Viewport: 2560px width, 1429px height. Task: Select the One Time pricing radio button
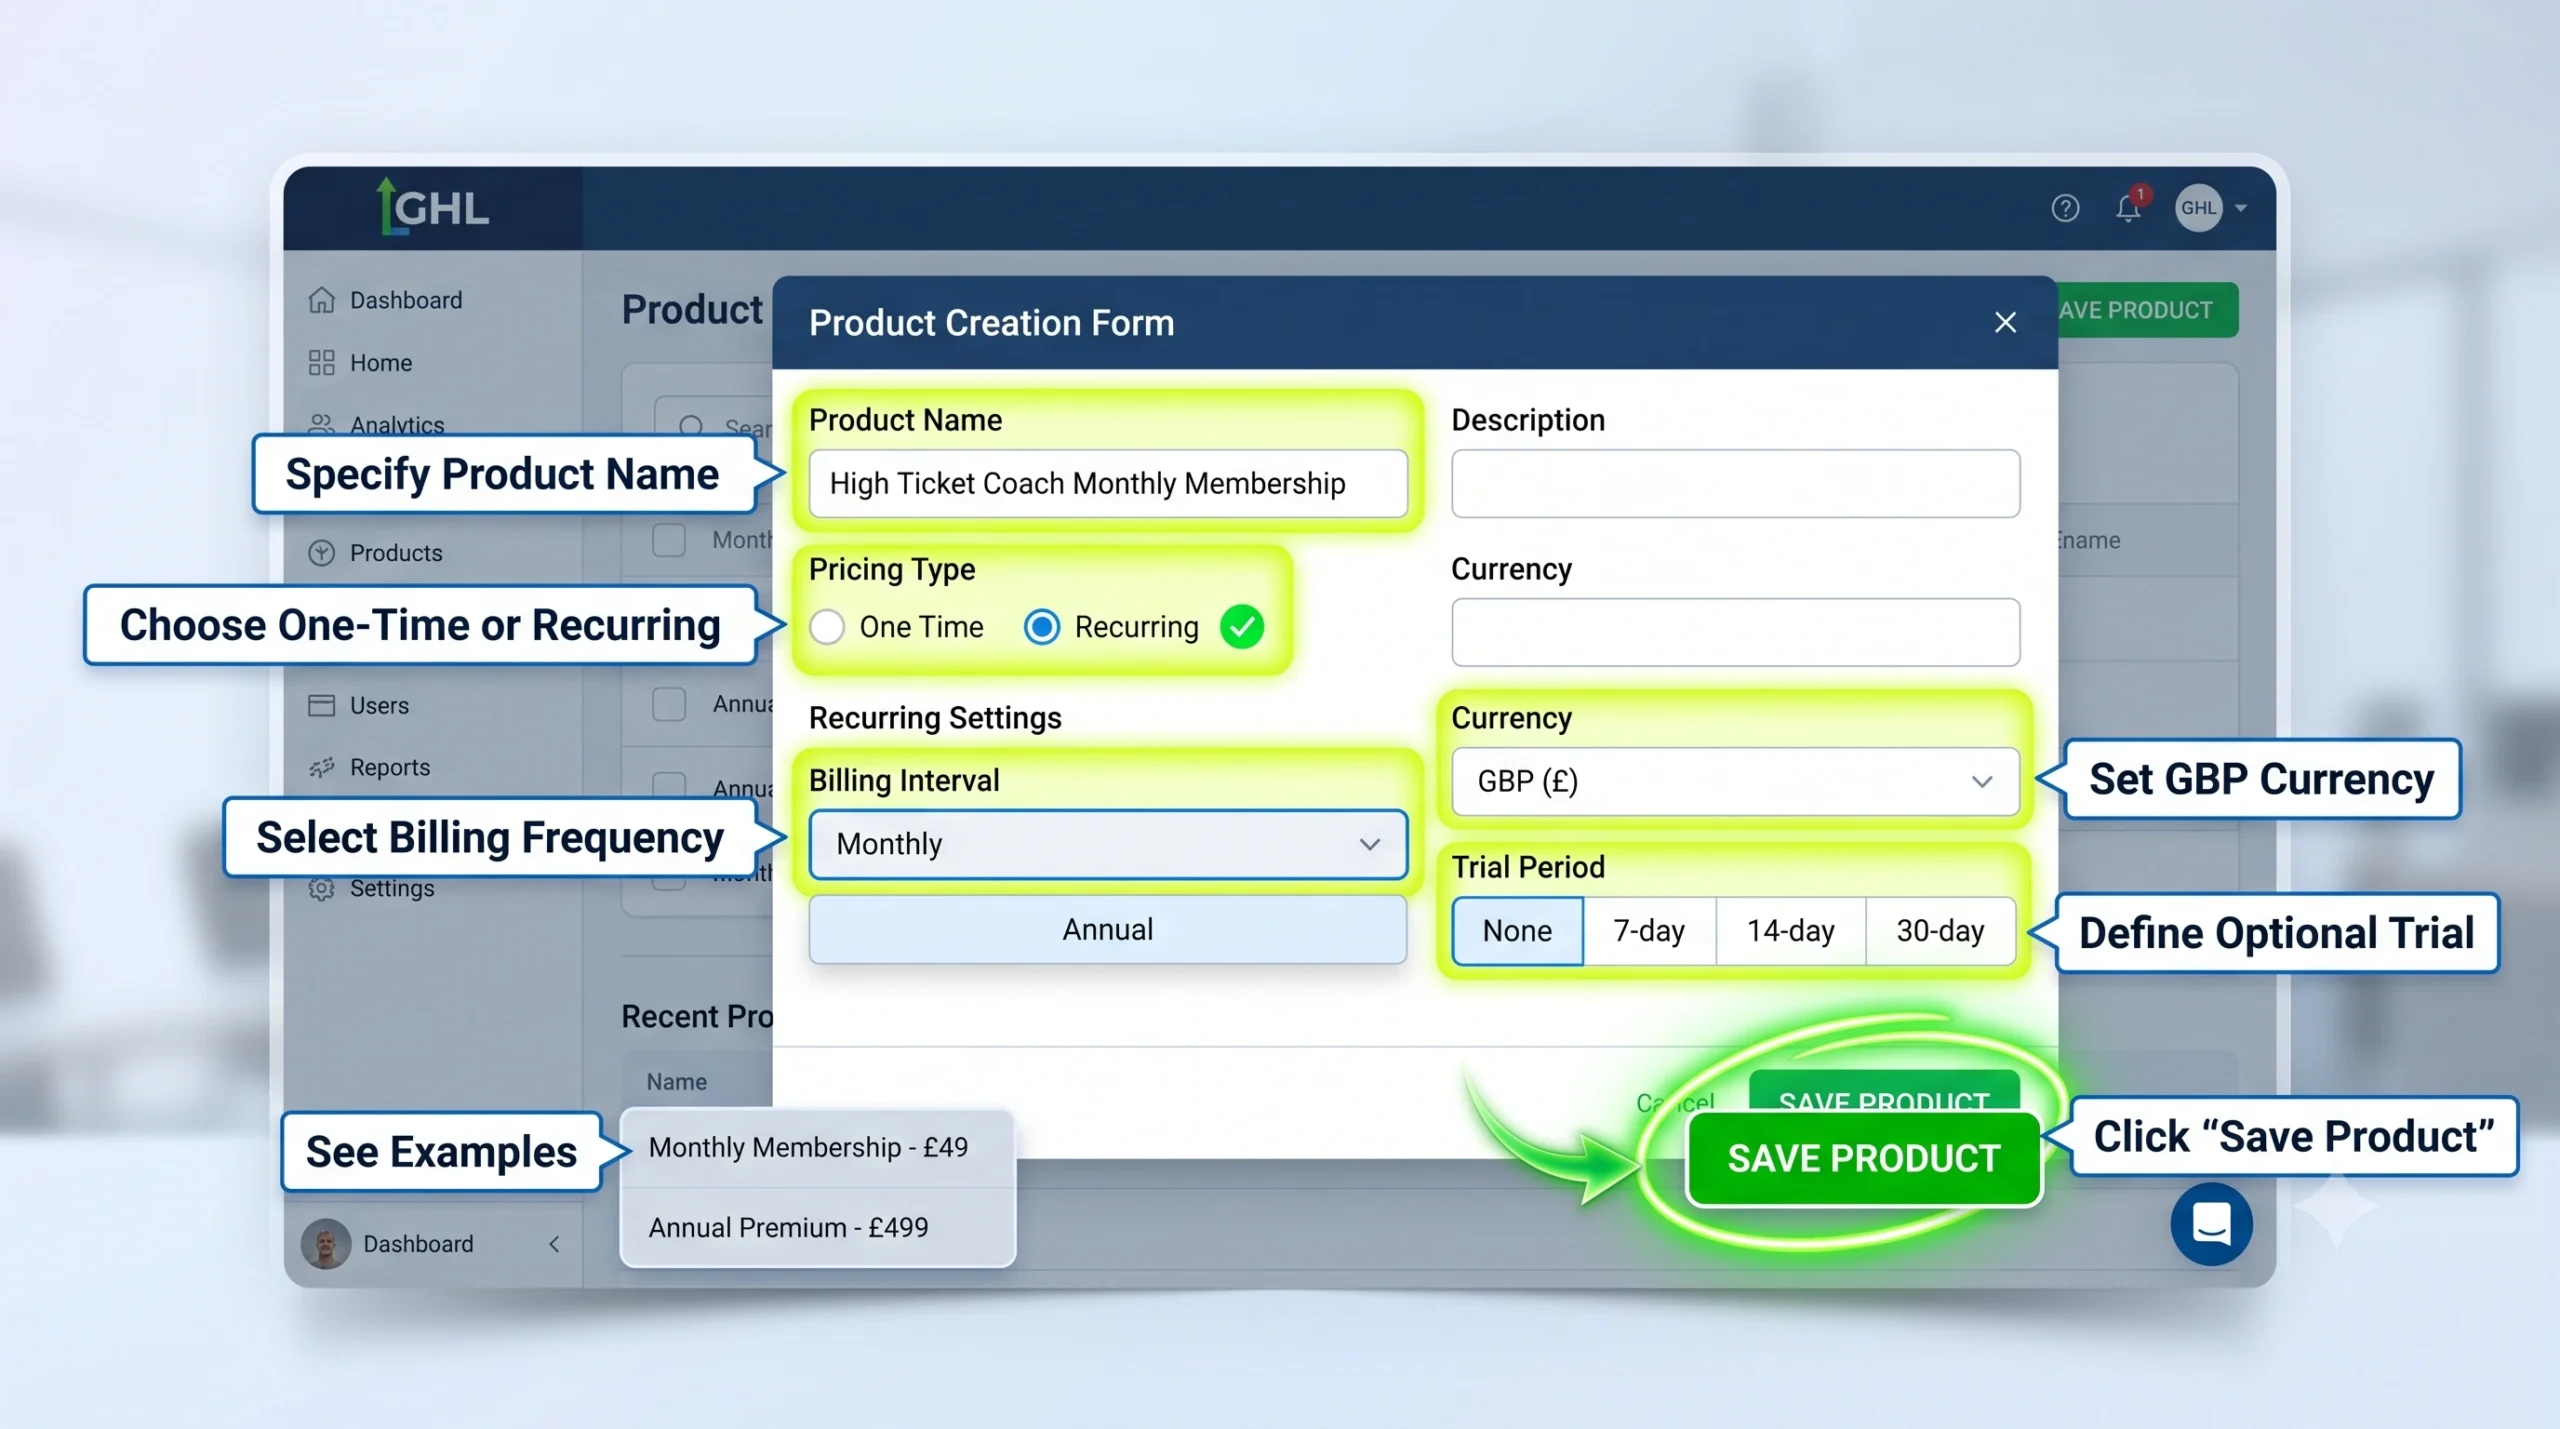click(x=827, y=627)
